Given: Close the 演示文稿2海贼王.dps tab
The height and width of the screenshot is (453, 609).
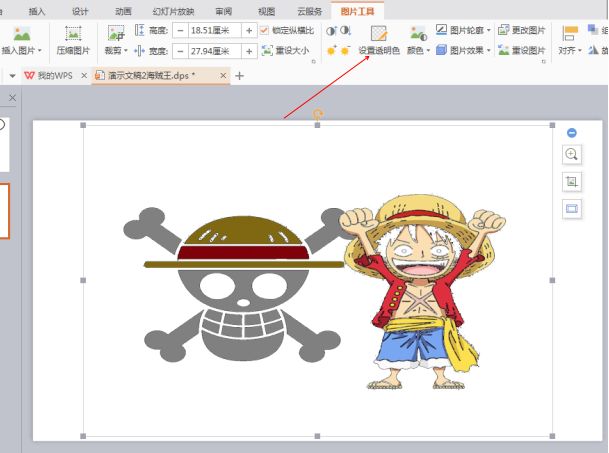Looking at the screenshot, I should click(223, 75).
